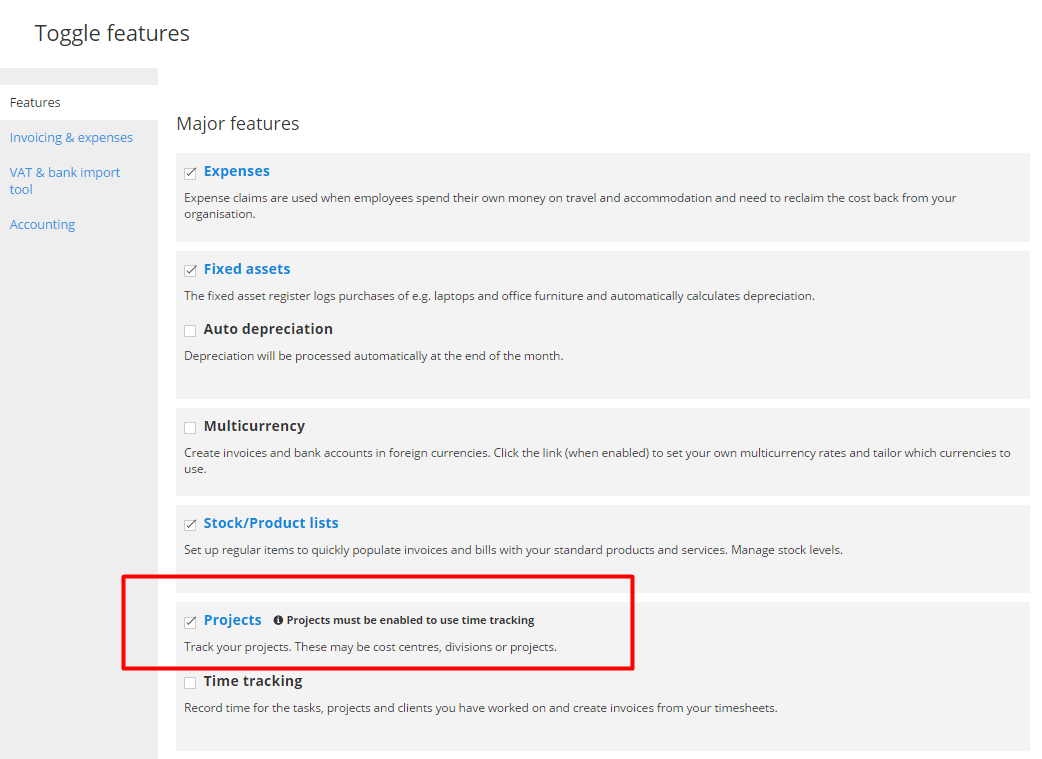Uncheck the Stock/Product lists checkbox
This screenshot has height=759, width=1042.
(190, 524)
